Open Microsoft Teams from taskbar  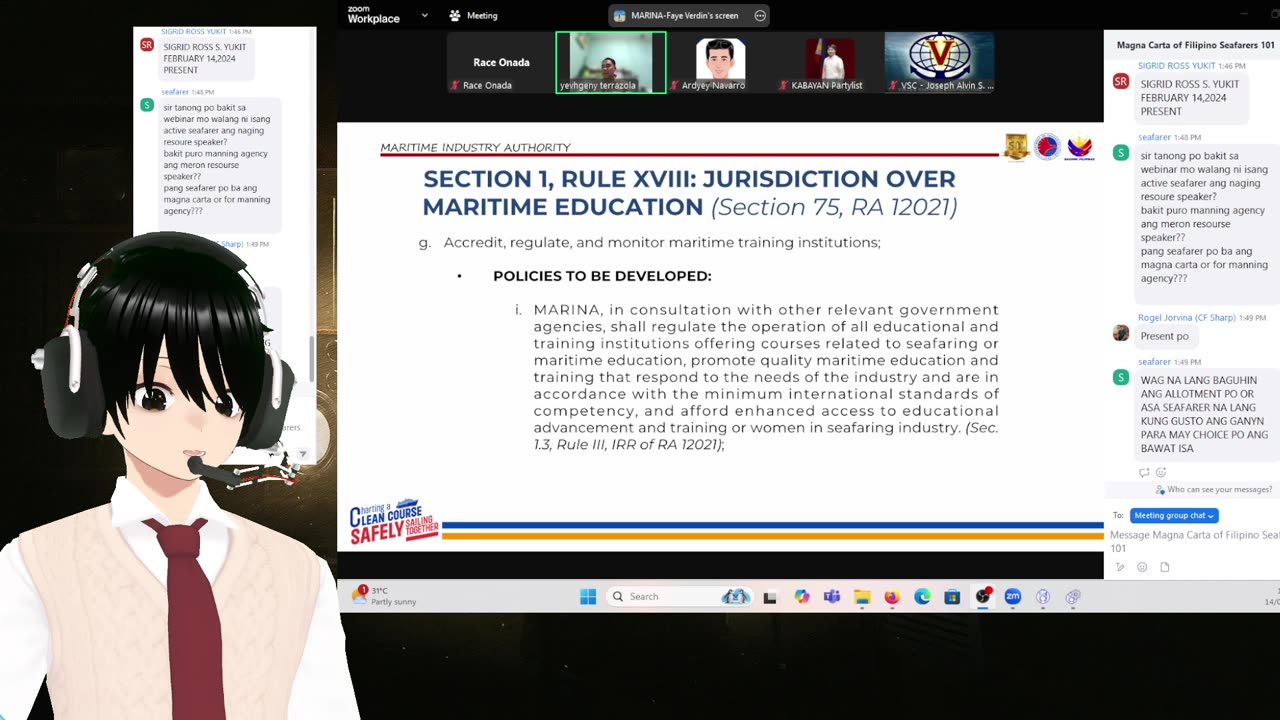(x=832, y=597)
